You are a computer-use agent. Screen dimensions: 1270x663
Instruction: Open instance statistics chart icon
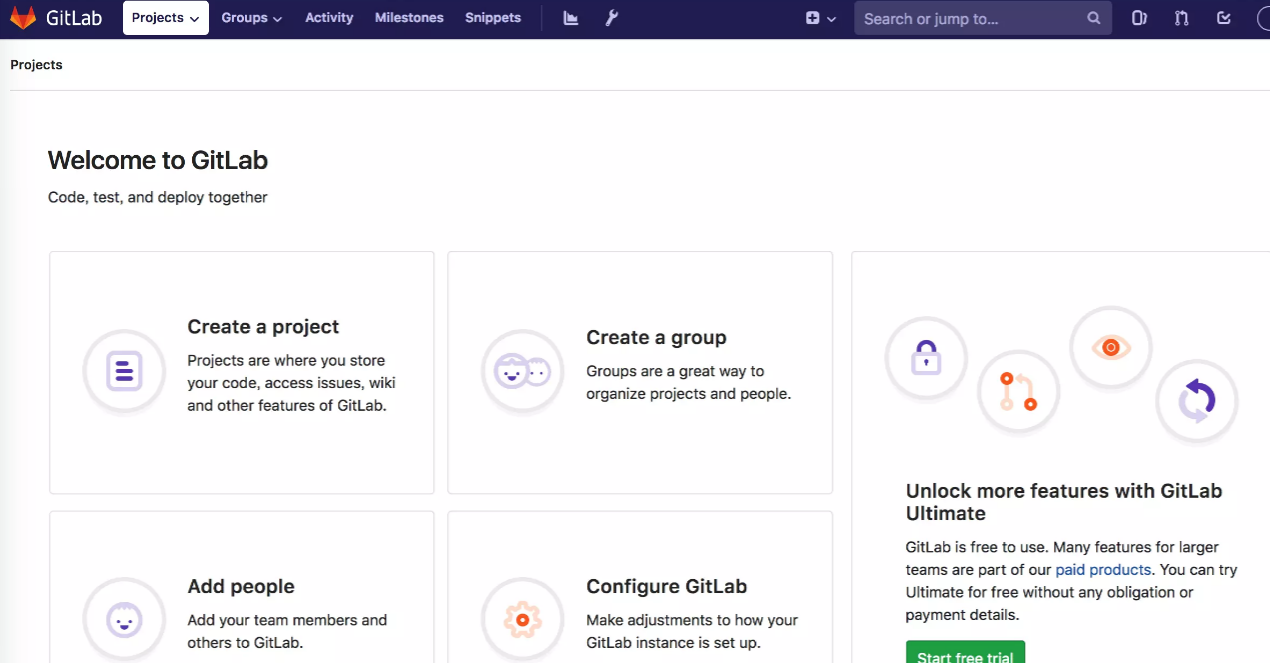coord(571,18)
